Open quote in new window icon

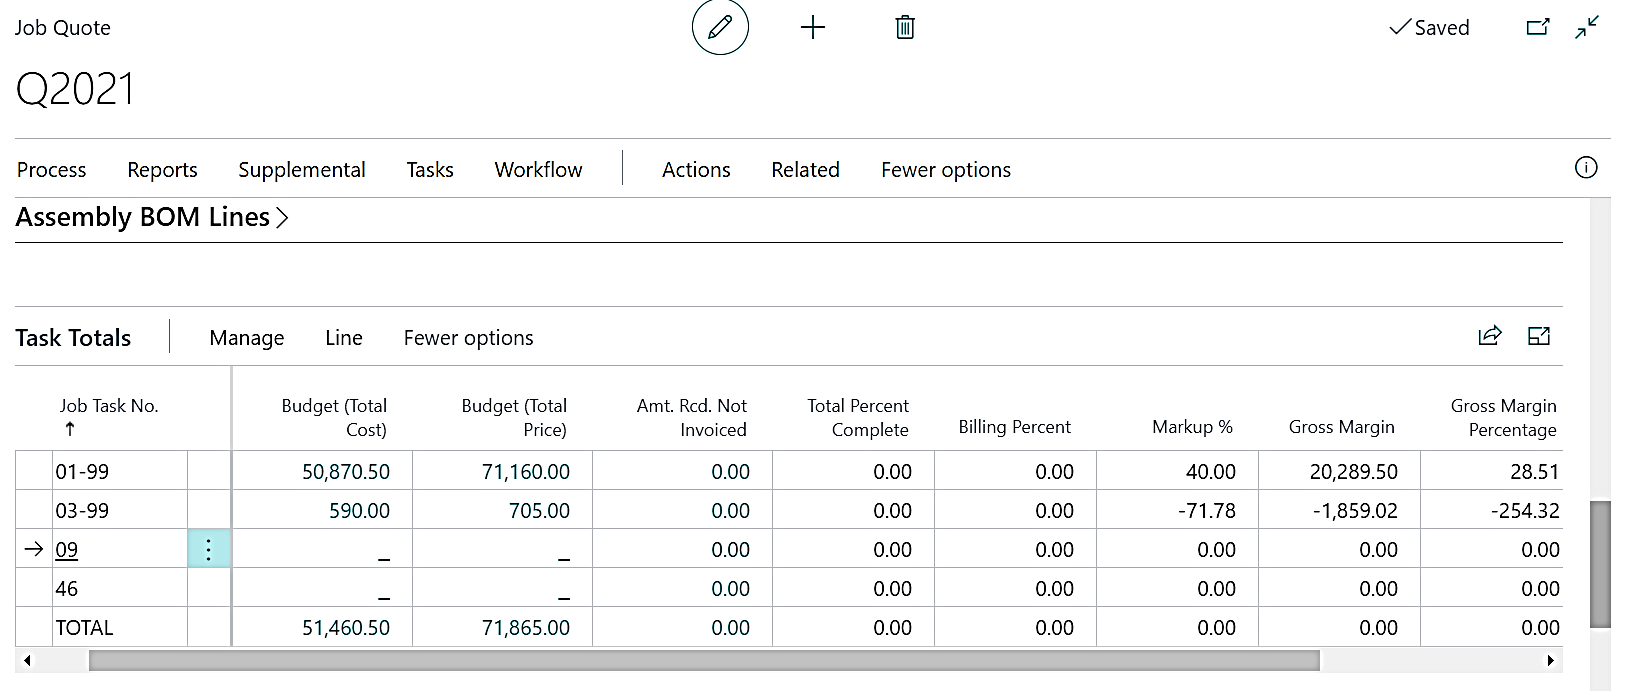coord(1537,27)
